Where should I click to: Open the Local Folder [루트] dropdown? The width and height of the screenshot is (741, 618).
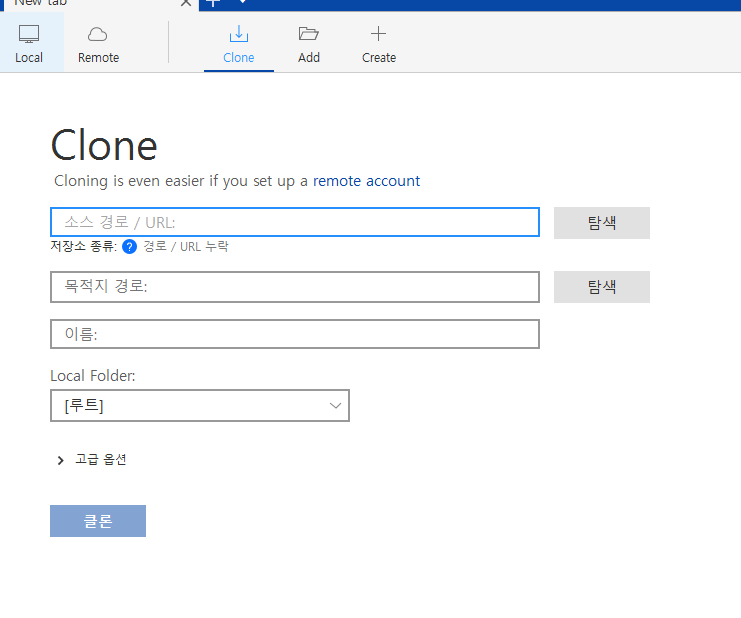pyautogui.click(x=200, y=405)
